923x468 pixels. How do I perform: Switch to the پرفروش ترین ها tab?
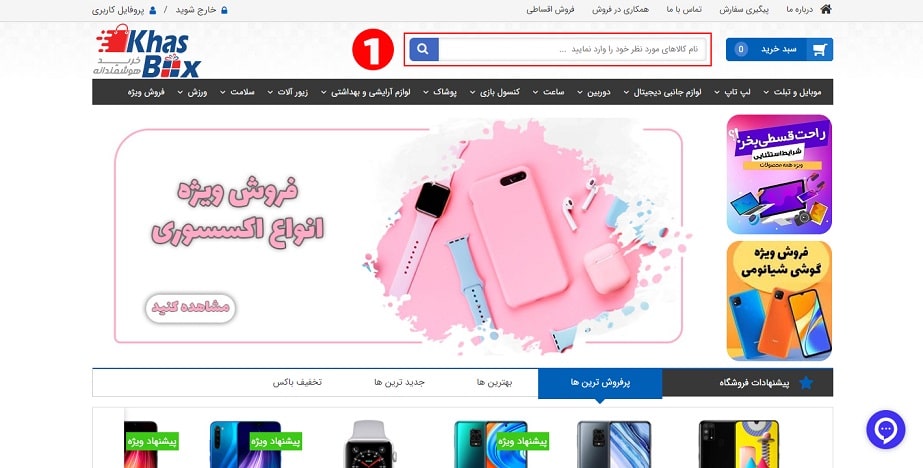point(600,383)
